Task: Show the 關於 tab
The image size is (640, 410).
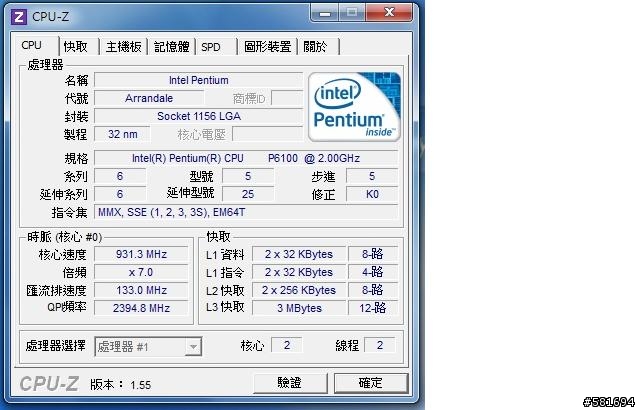Action: 316,47
